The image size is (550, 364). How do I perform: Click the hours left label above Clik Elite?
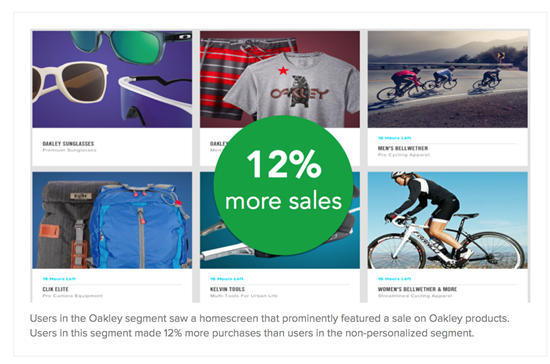click(59, 279)
